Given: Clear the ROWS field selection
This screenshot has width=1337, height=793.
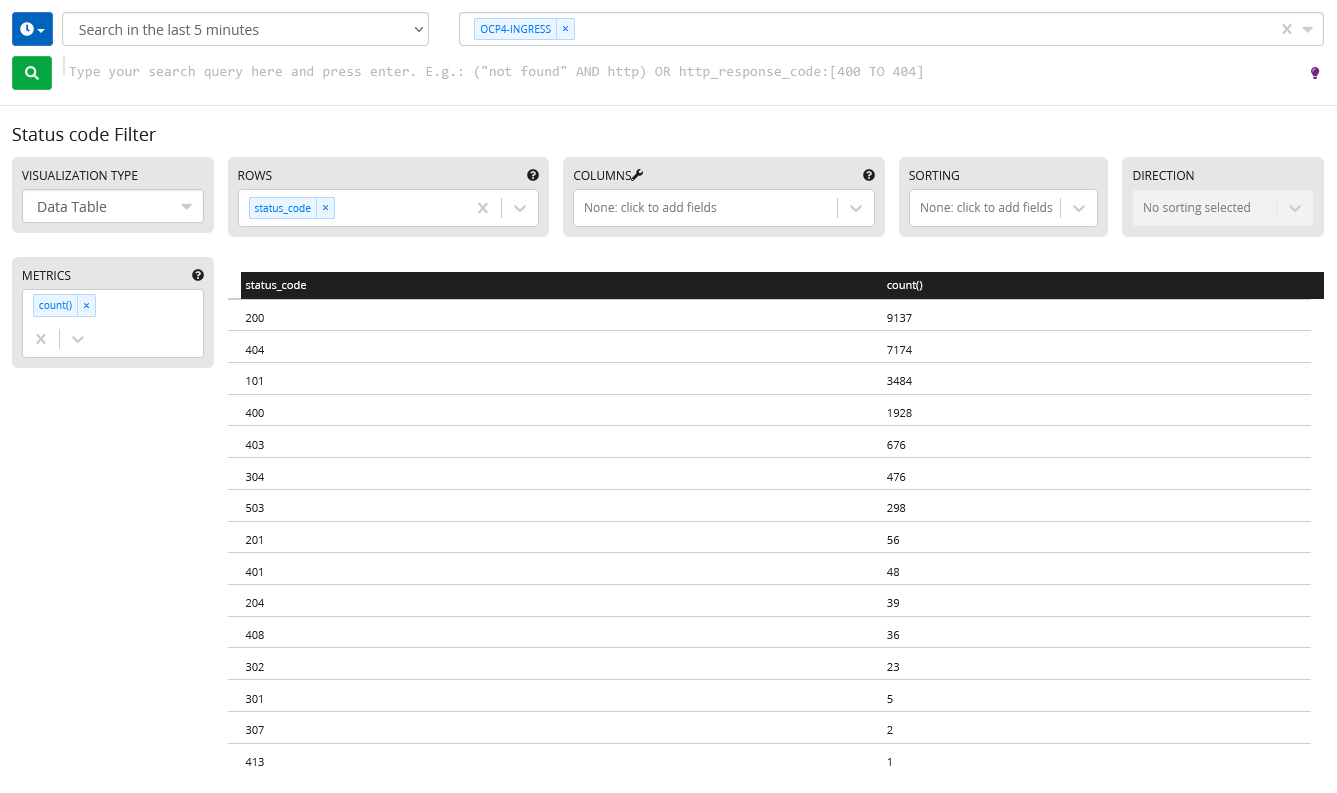Looking at the screenshot, I should (x=483, y=208).
